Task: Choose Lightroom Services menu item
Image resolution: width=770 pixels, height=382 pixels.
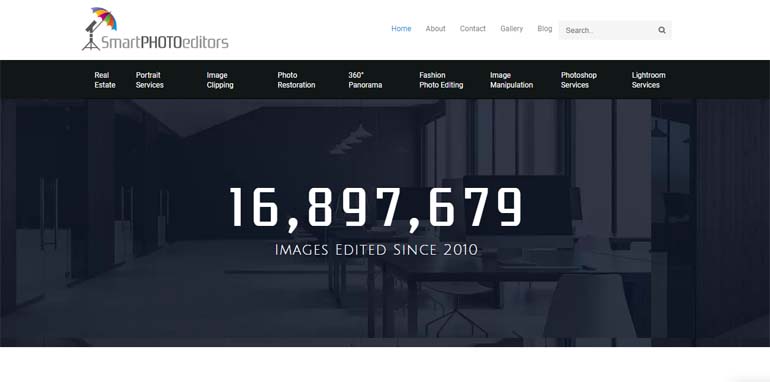Action: (x=648, y=80)
